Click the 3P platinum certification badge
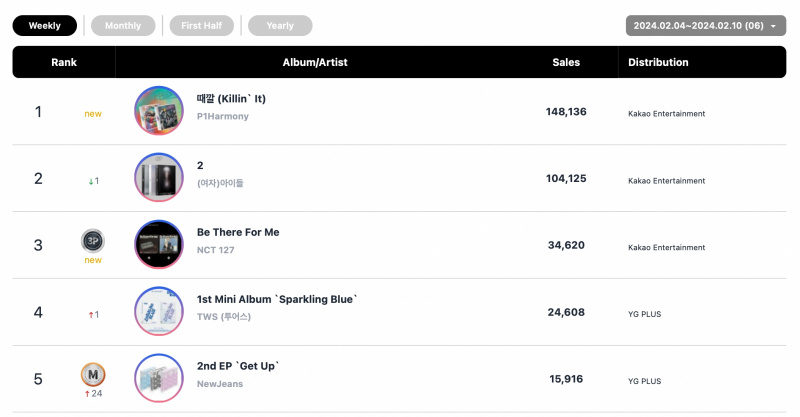This screenshot has height=417, width=800. pos(93,241)
